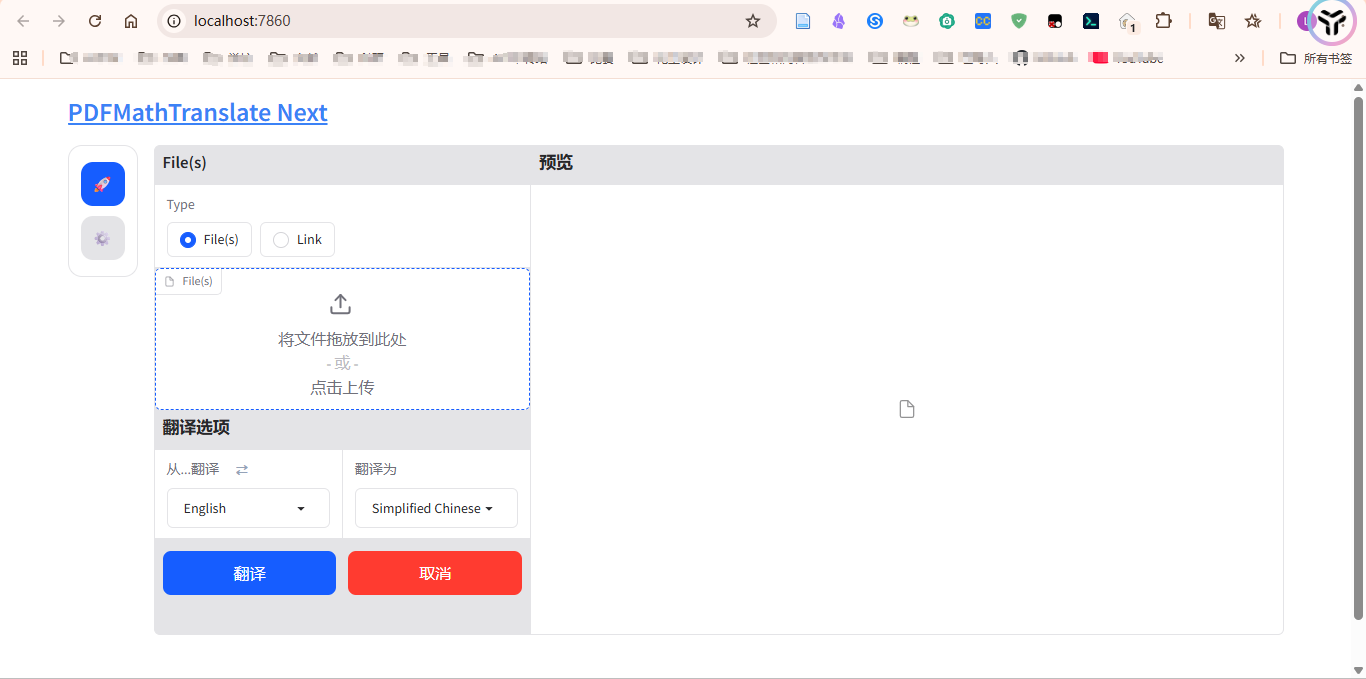The image size is (1366, 679).
Task: Select the File(s) radio option
Action: tap(209, 240)
